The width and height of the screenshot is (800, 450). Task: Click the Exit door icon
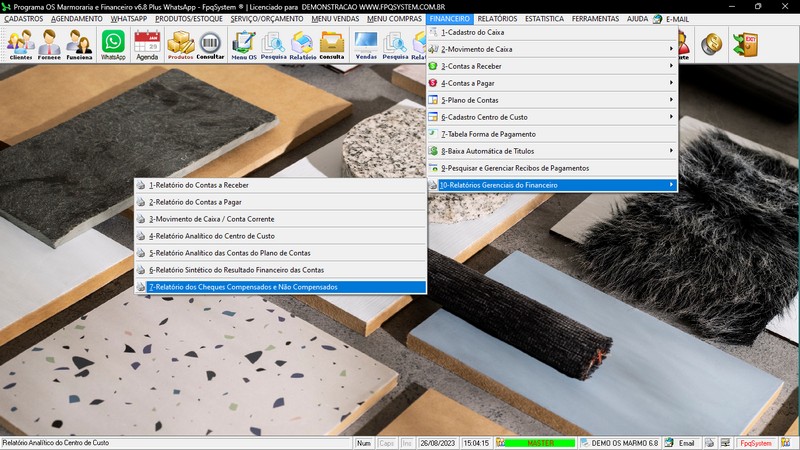(744, 44)
